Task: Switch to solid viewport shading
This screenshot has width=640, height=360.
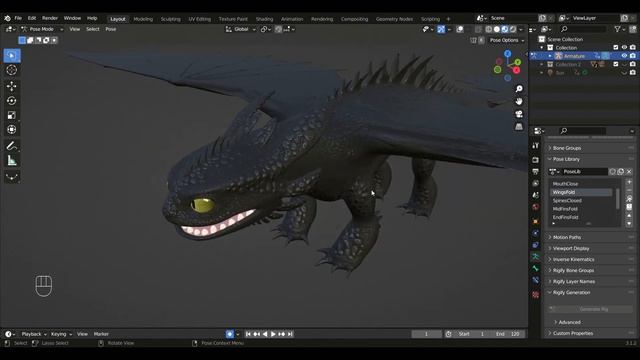Action: (497, 29)
